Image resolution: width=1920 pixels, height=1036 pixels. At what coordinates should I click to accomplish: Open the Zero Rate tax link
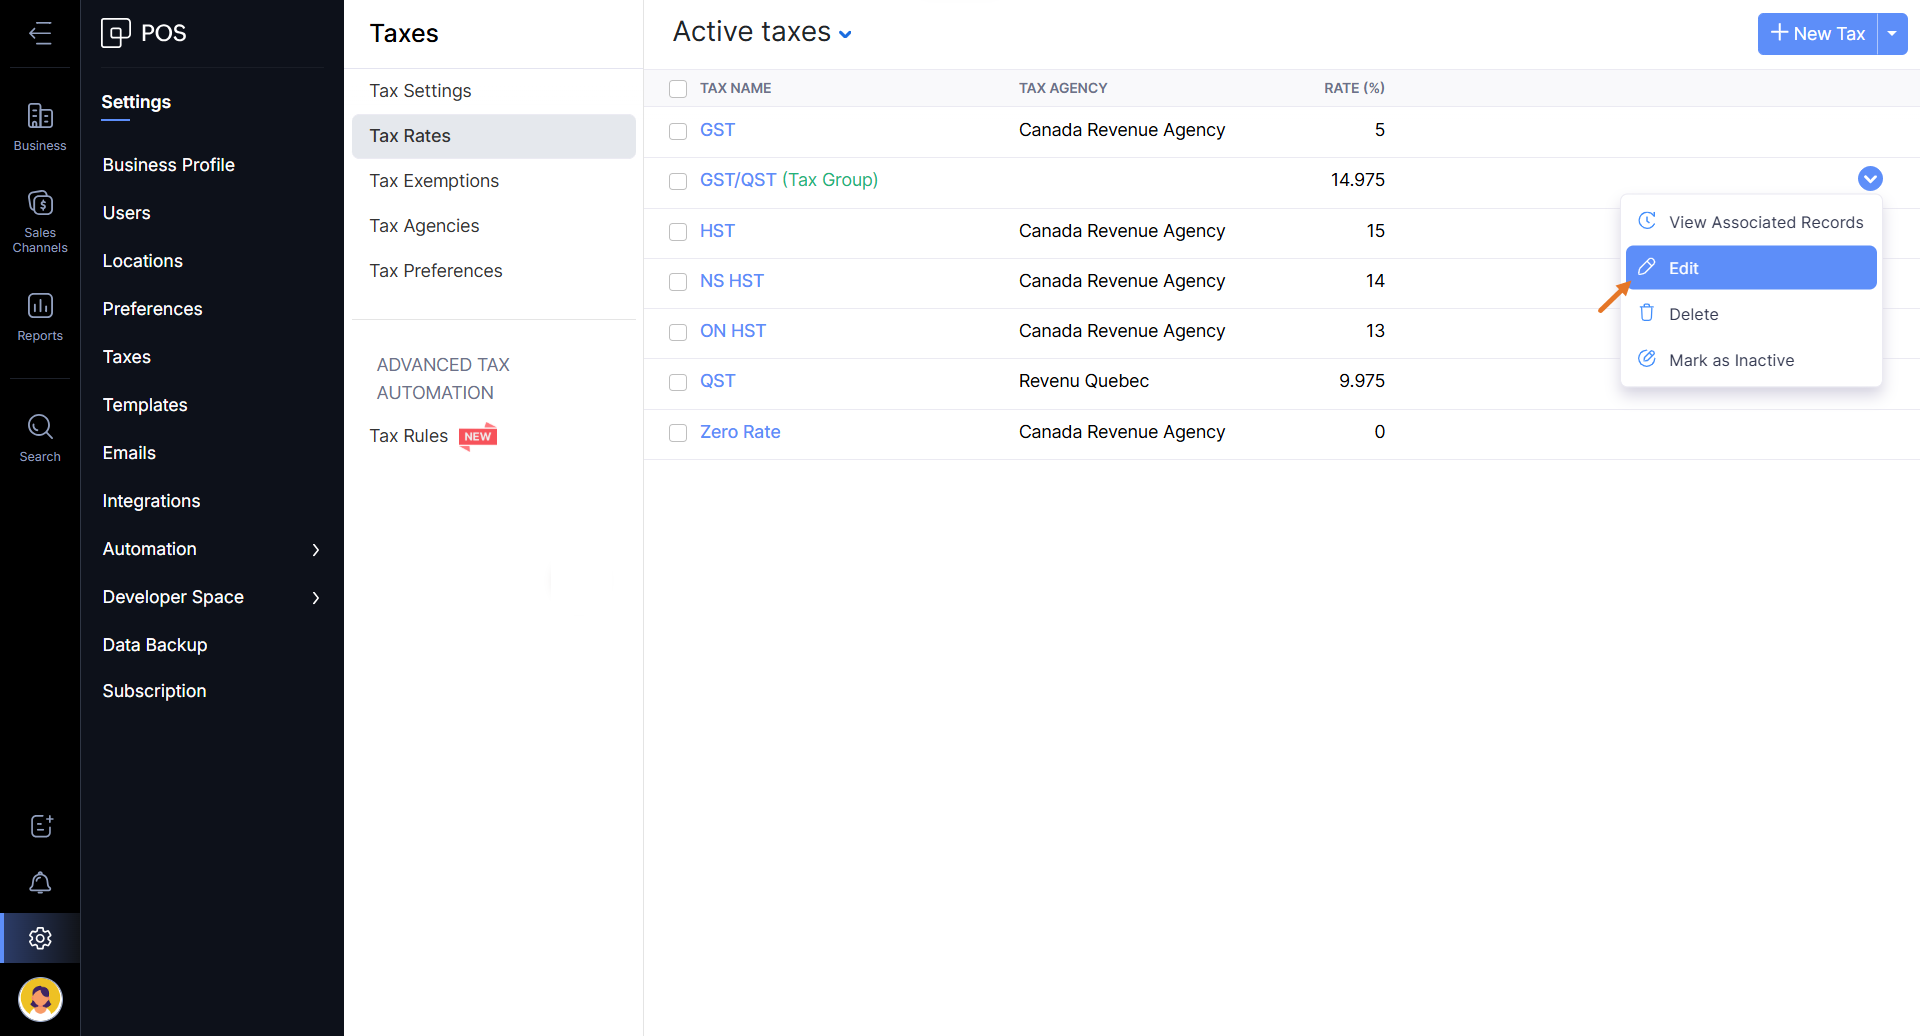point(740,432)
